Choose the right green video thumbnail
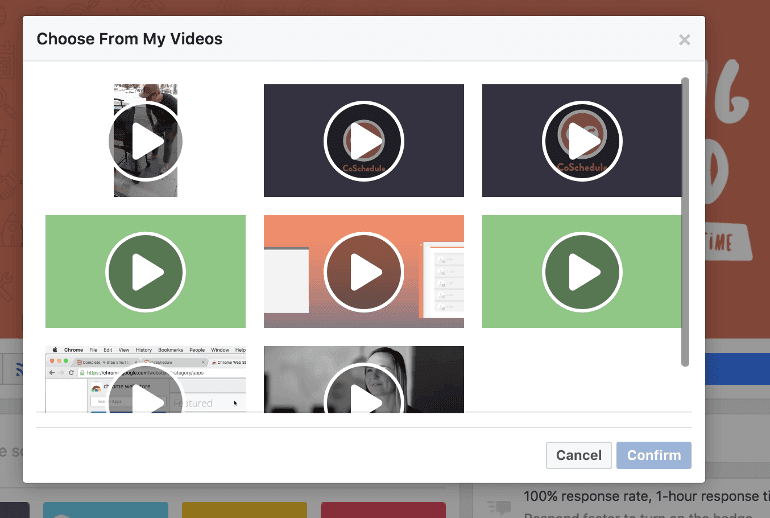This screenshot has width=770, height=518. [x=581, y=272]
